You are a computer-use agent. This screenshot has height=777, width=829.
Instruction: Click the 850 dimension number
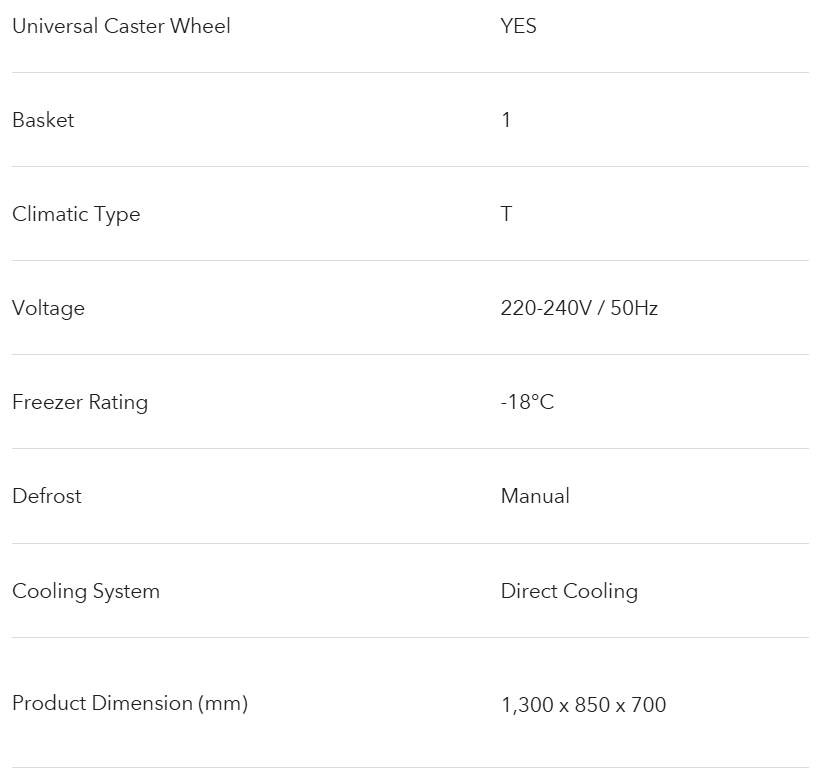(593, 705)
